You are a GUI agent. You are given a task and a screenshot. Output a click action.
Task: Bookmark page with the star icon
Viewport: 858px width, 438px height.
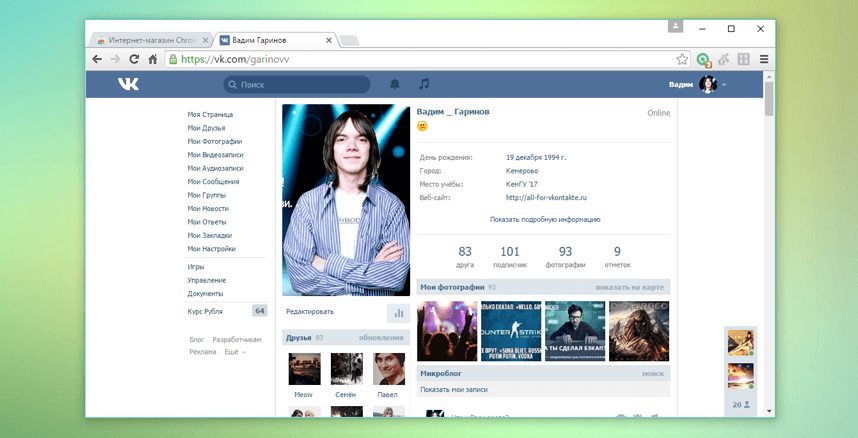click(x=682, y=59)
